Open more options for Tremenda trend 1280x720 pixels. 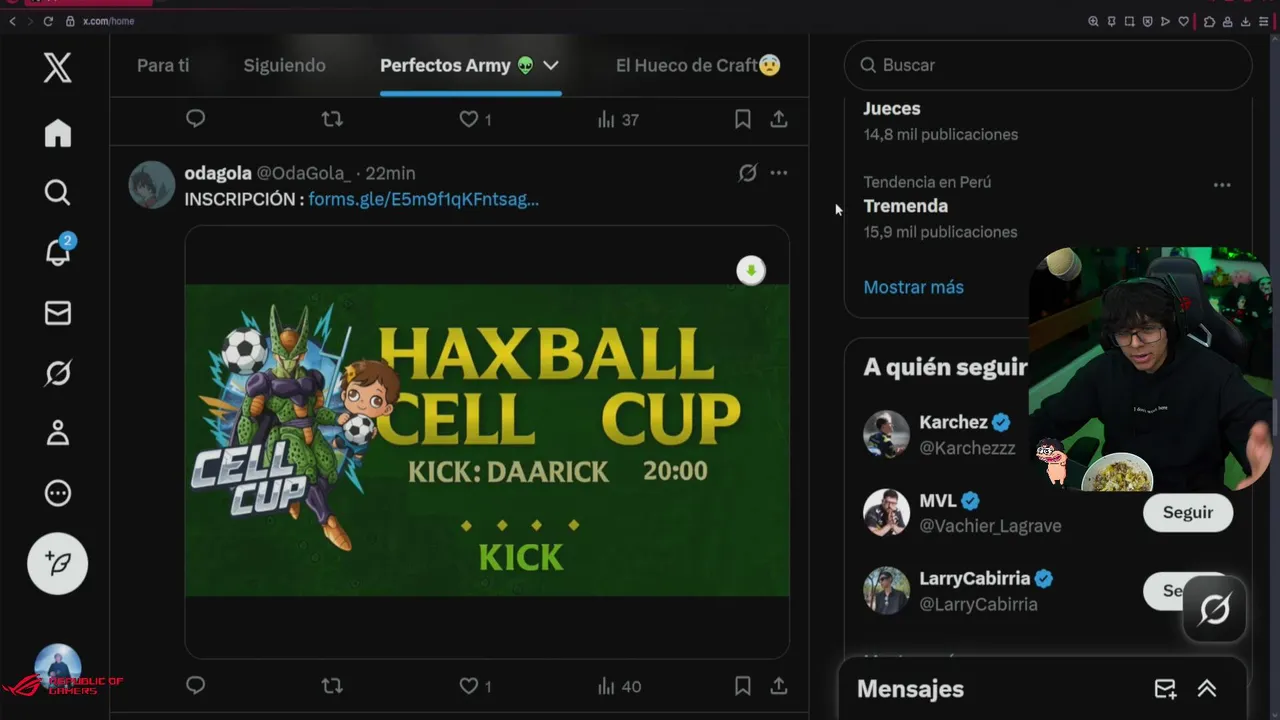click(1221, 185)
